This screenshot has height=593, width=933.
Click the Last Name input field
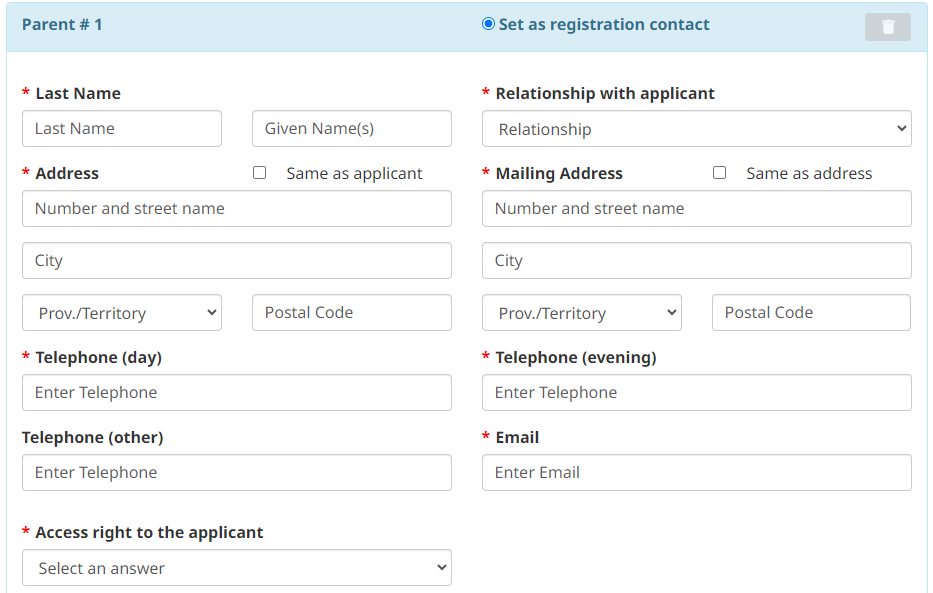click(x=122, y=129)
